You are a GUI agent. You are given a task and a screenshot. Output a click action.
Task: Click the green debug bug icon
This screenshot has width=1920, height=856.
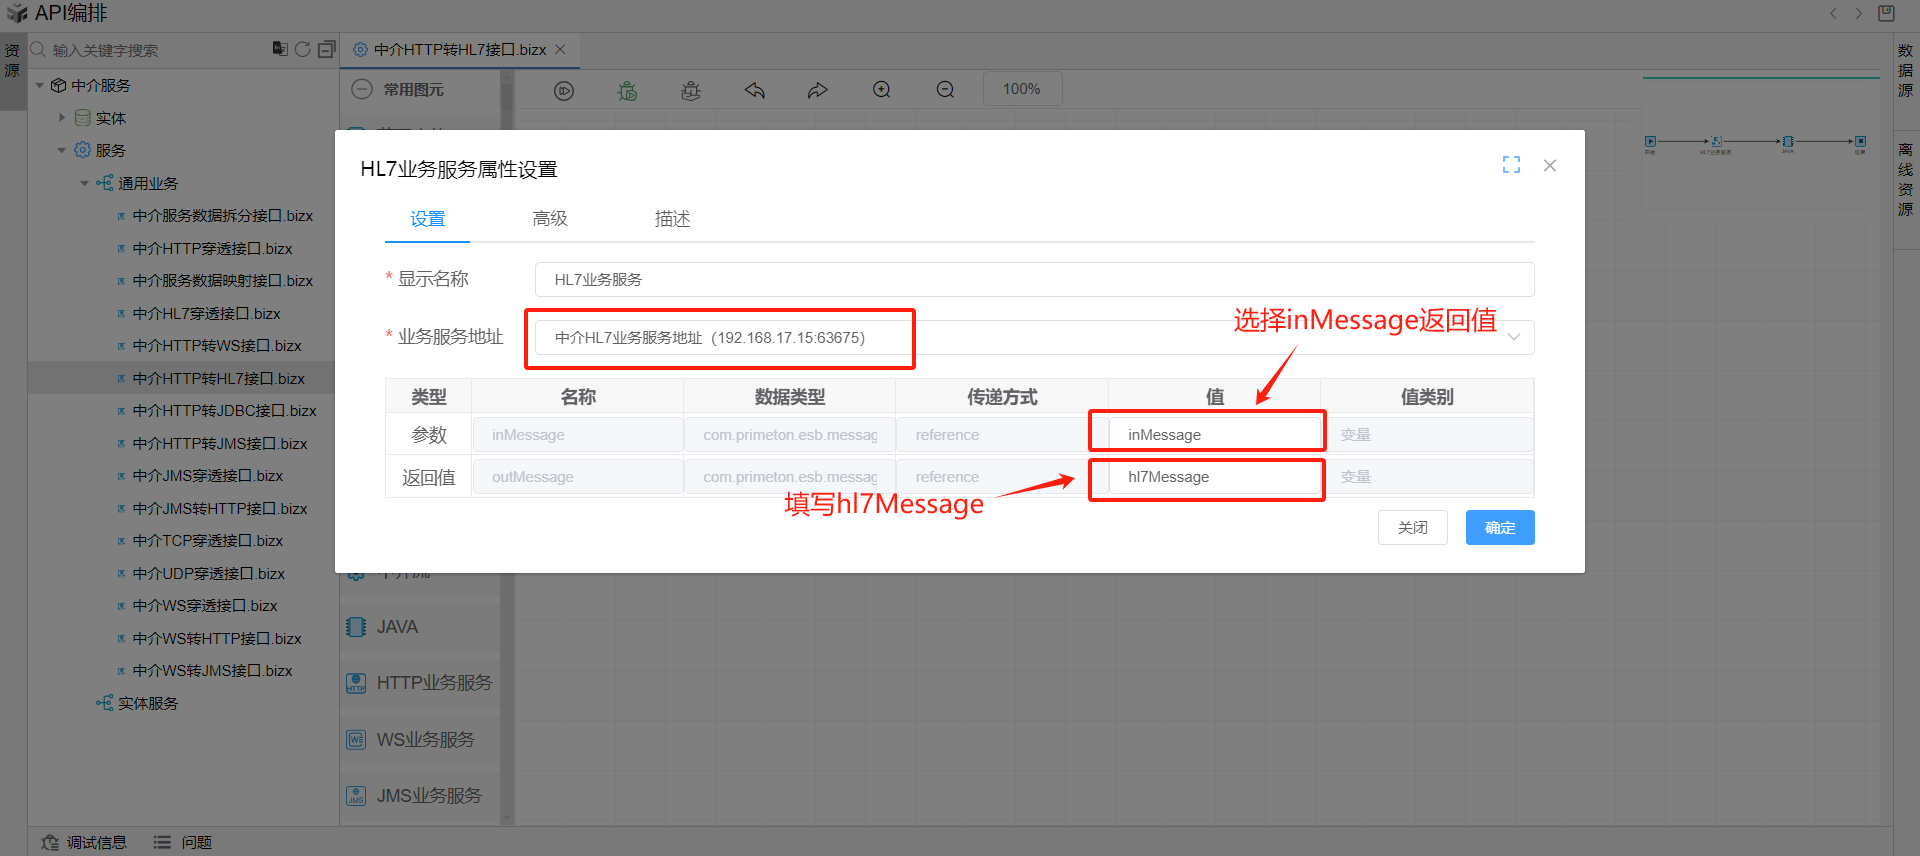(x=627, y=91)
